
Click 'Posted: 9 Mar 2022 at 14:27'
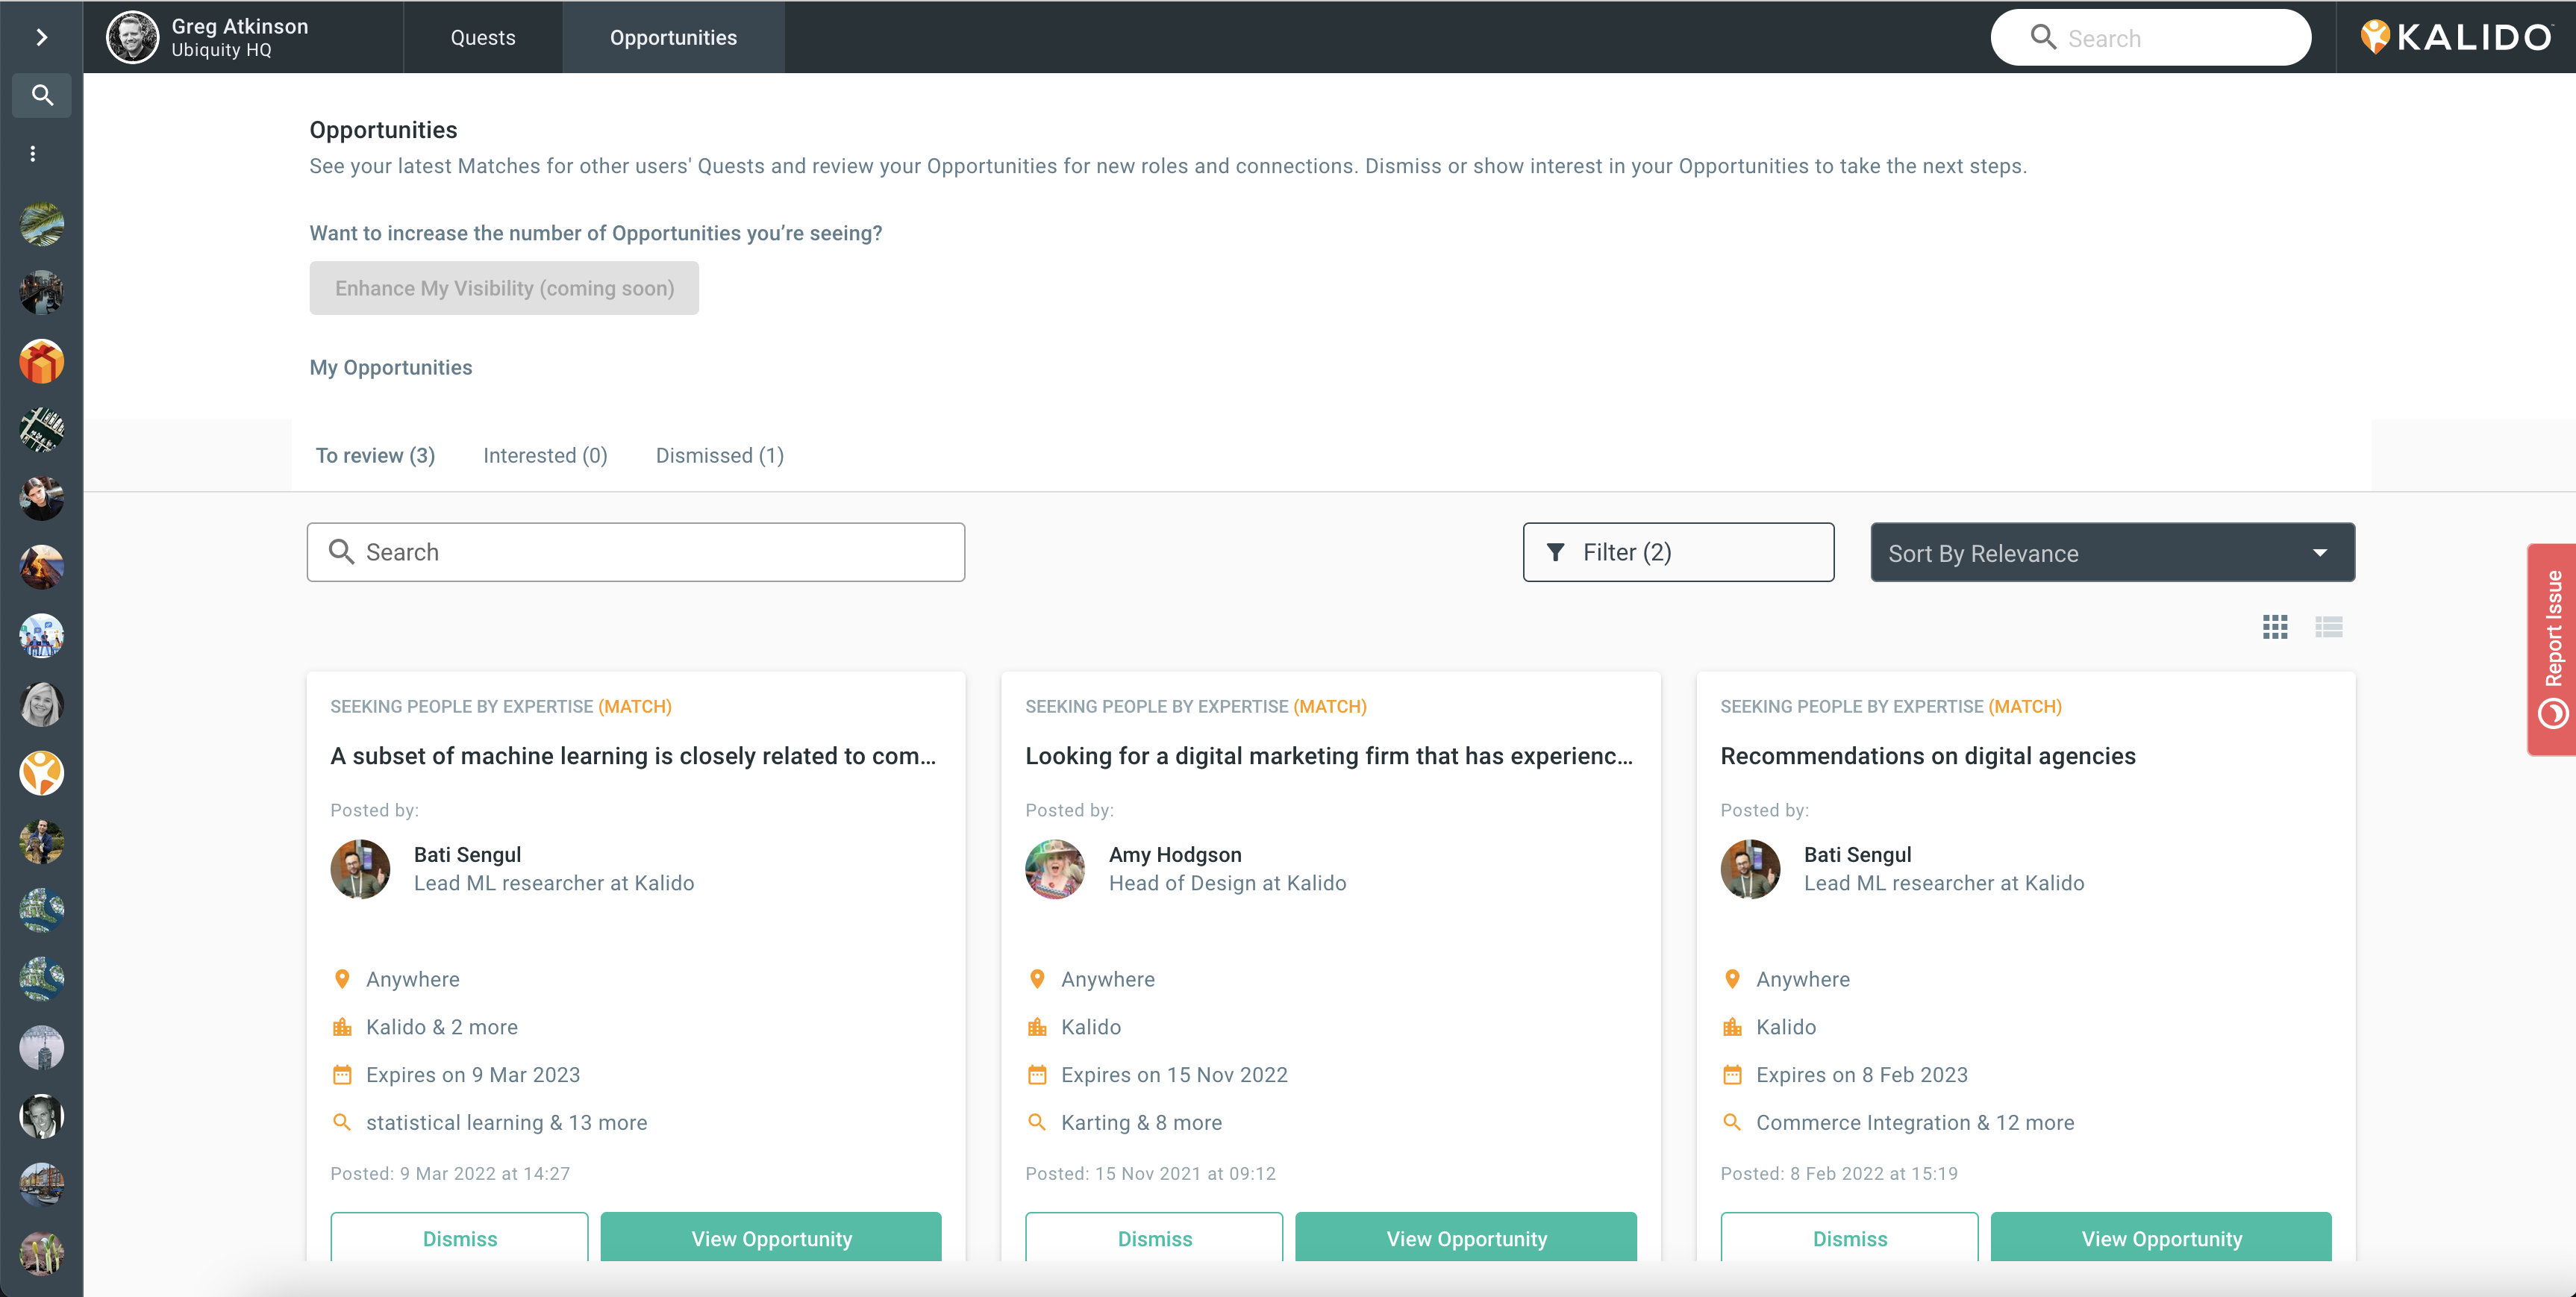coord(450,1174)
